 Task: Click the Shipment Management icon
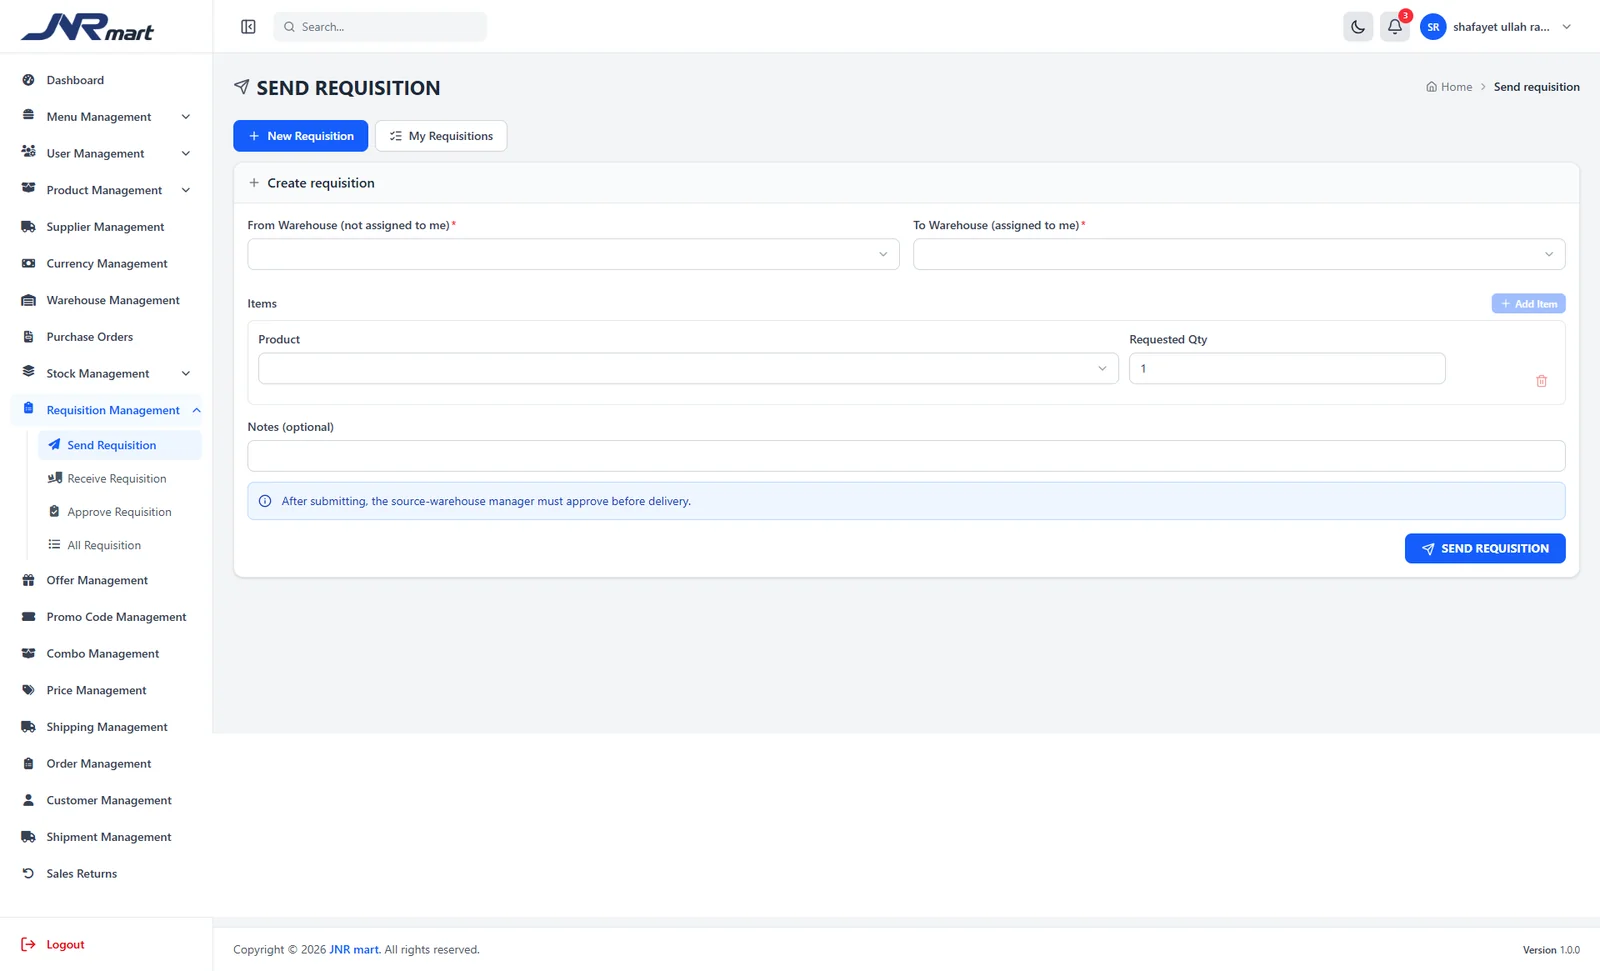click(x=28, y=837)
